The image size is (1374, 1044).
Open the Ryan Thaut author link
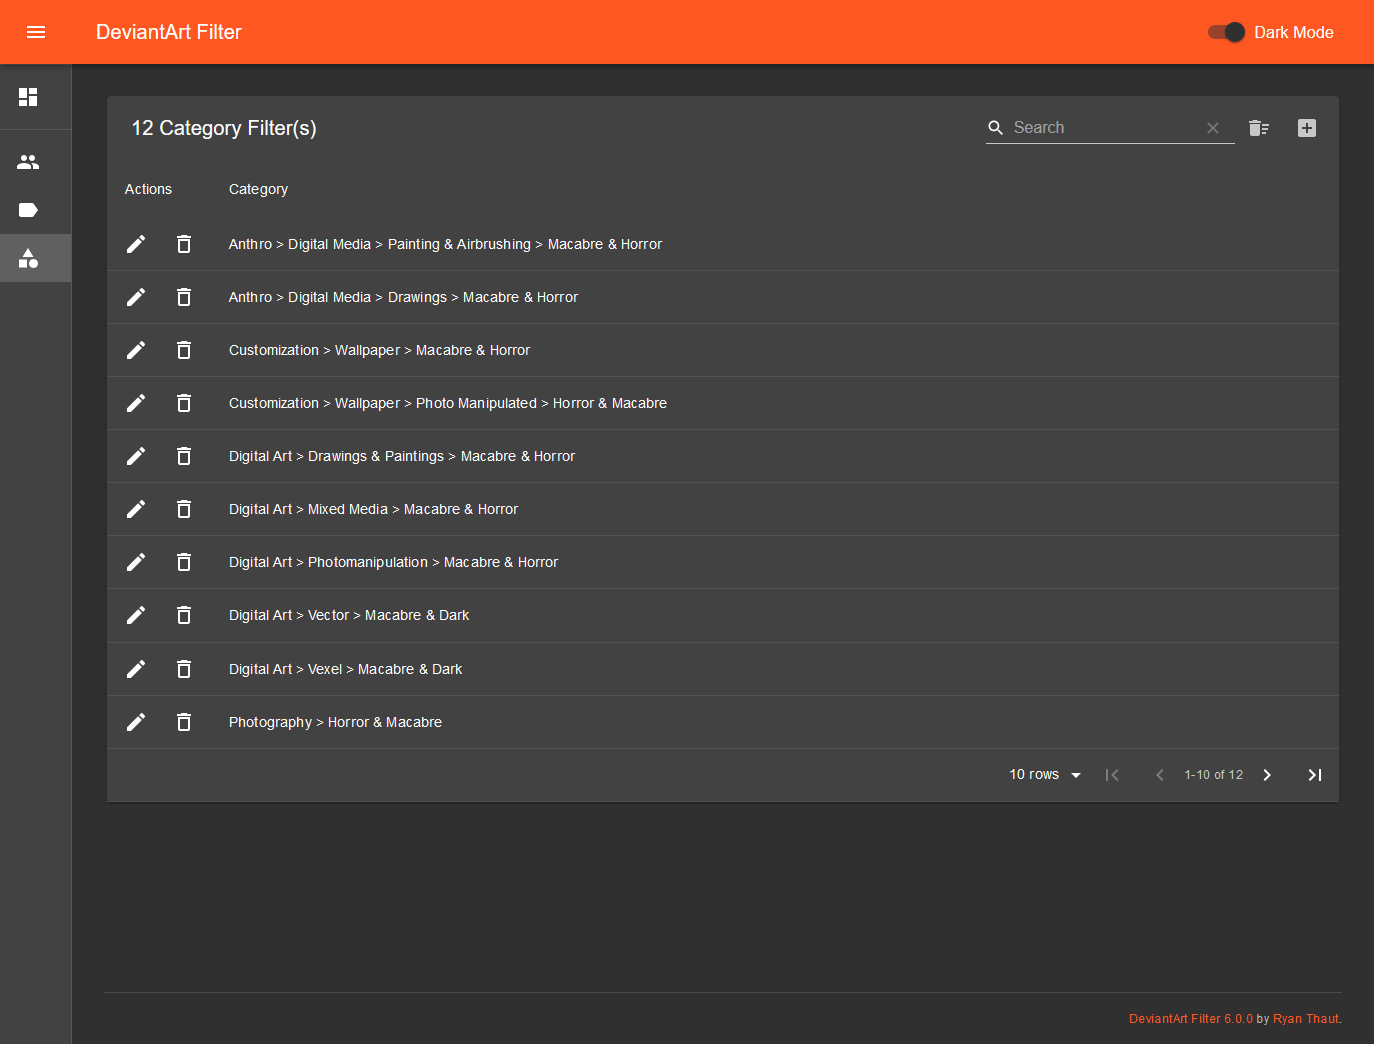(1306, 1019)
